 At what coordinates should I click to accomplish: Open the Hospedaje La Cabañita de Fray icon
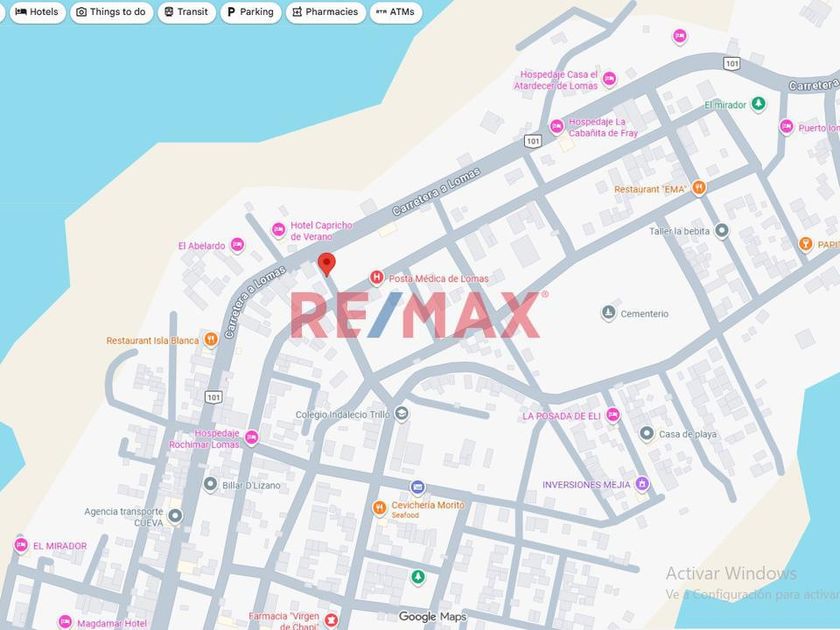(x=557, y=127)
